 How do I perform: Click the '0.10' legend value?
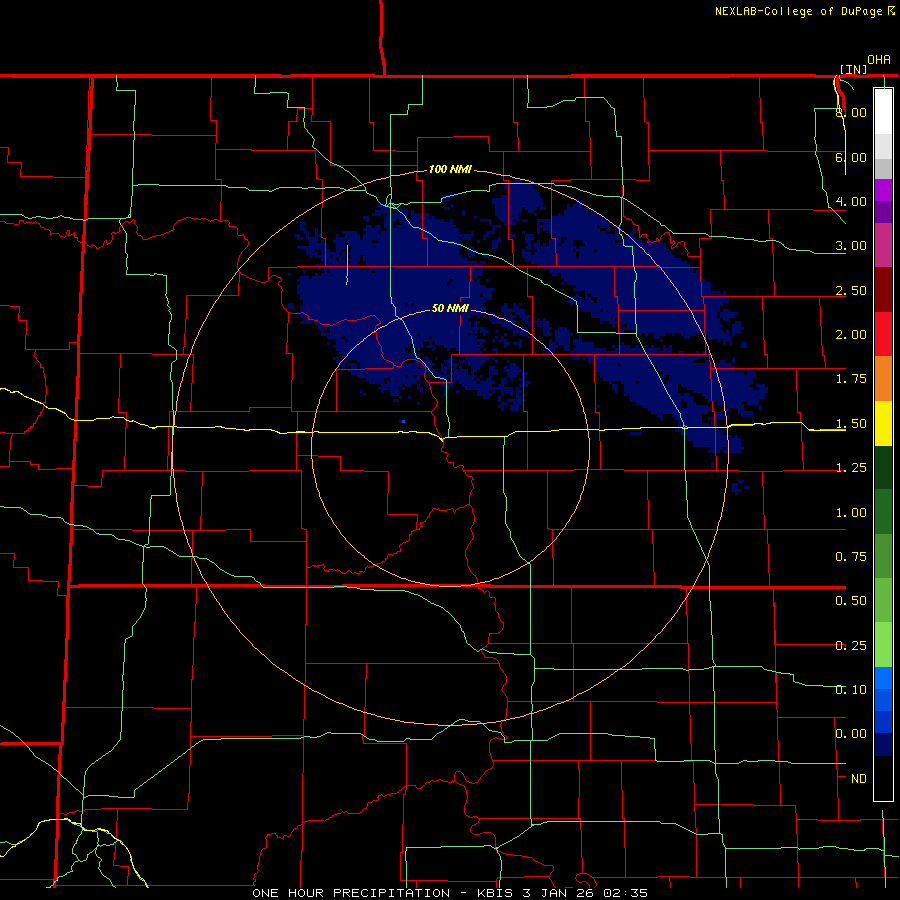point(851,690)
